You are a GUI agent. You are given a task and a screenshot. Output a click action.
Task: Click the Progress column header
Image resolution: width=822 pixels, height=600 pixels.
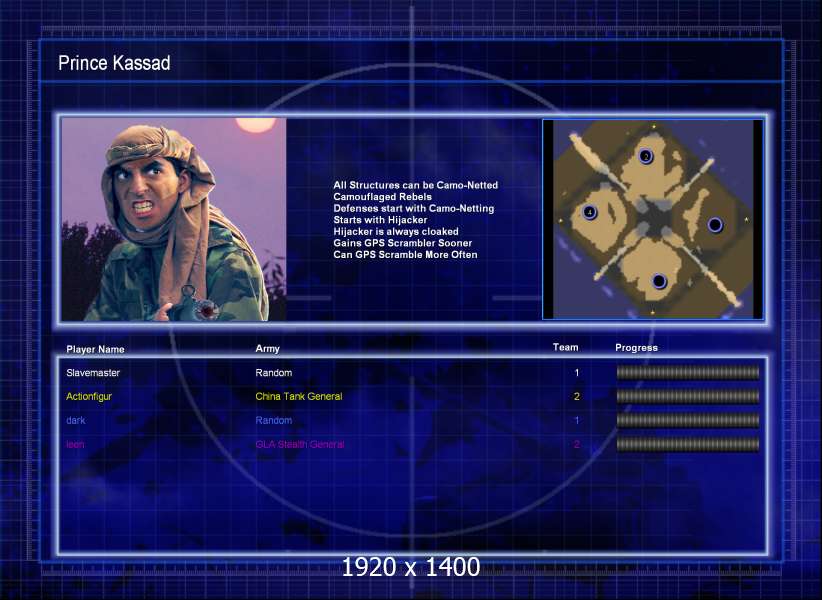pos(636,347)
